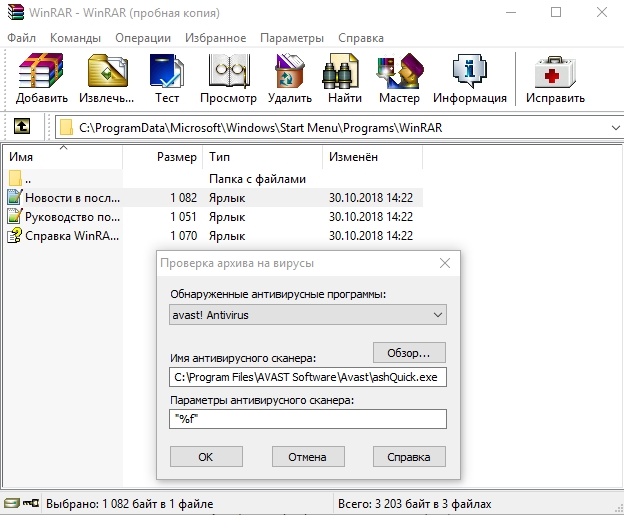This screenshot has height=515, width=624.
Task: Click the icon of Руководство по... shortcut
Action: [x=15, y=217]
